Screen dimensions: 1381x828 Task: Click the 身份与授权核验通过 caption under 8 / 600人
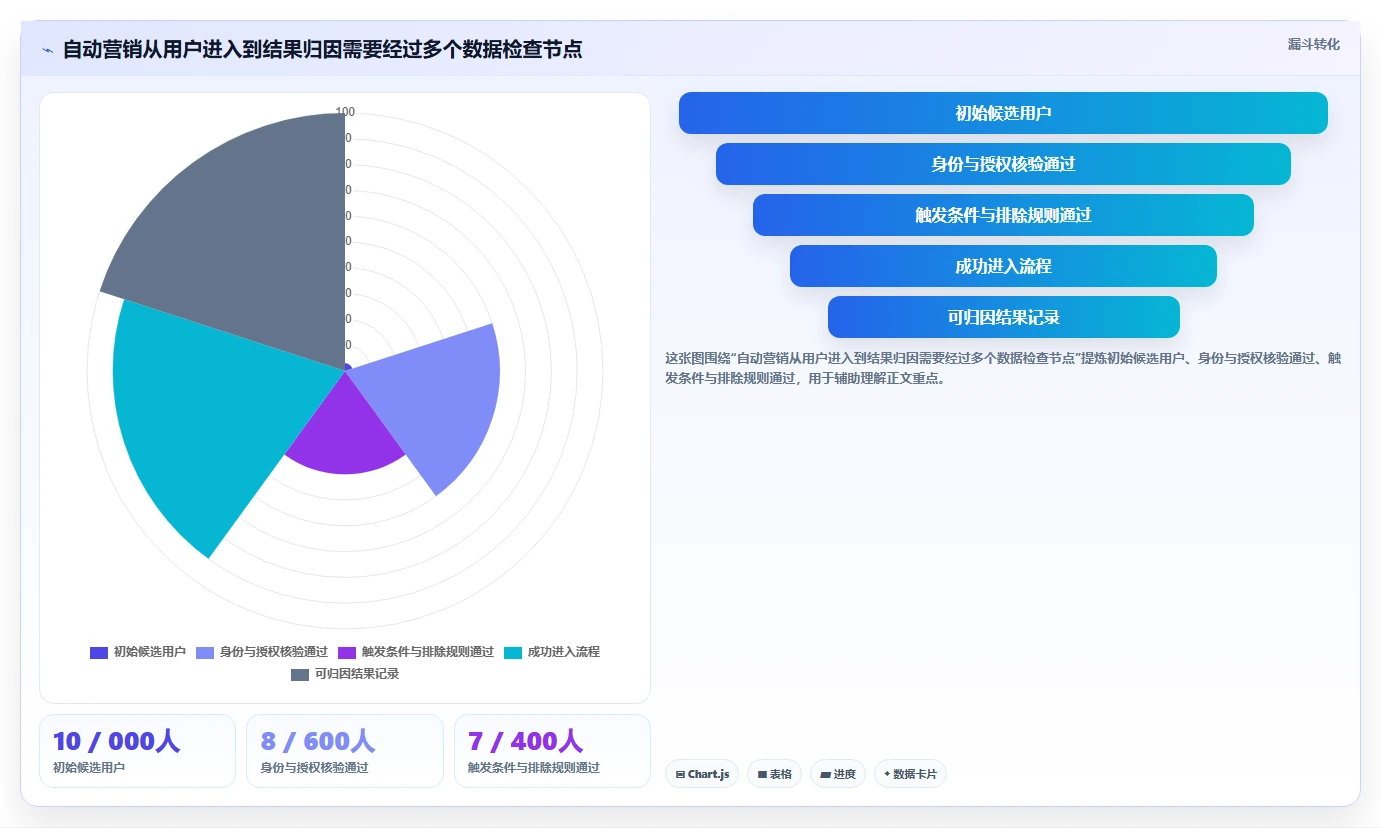pos(314,768)
